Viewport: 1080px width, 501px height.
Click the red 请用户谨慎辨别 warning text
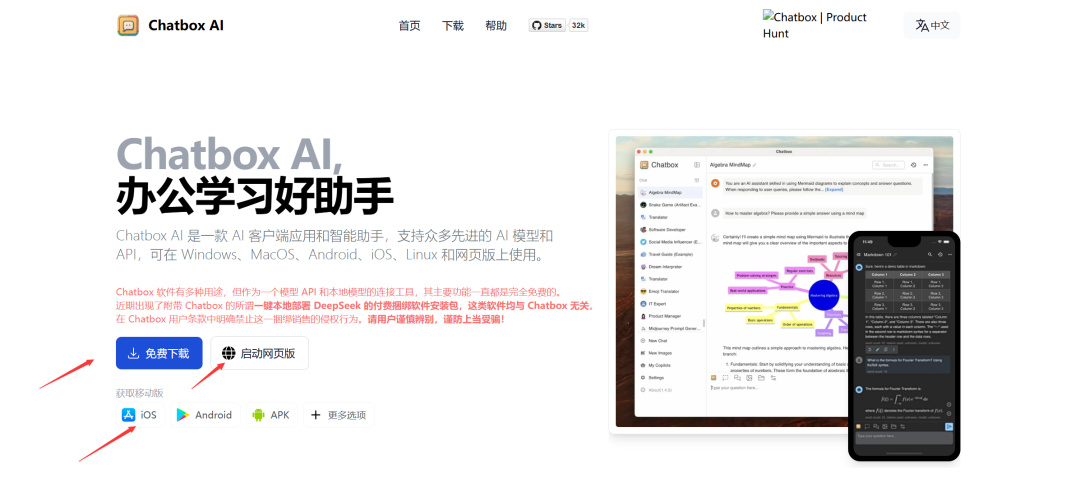coord(435,319)
